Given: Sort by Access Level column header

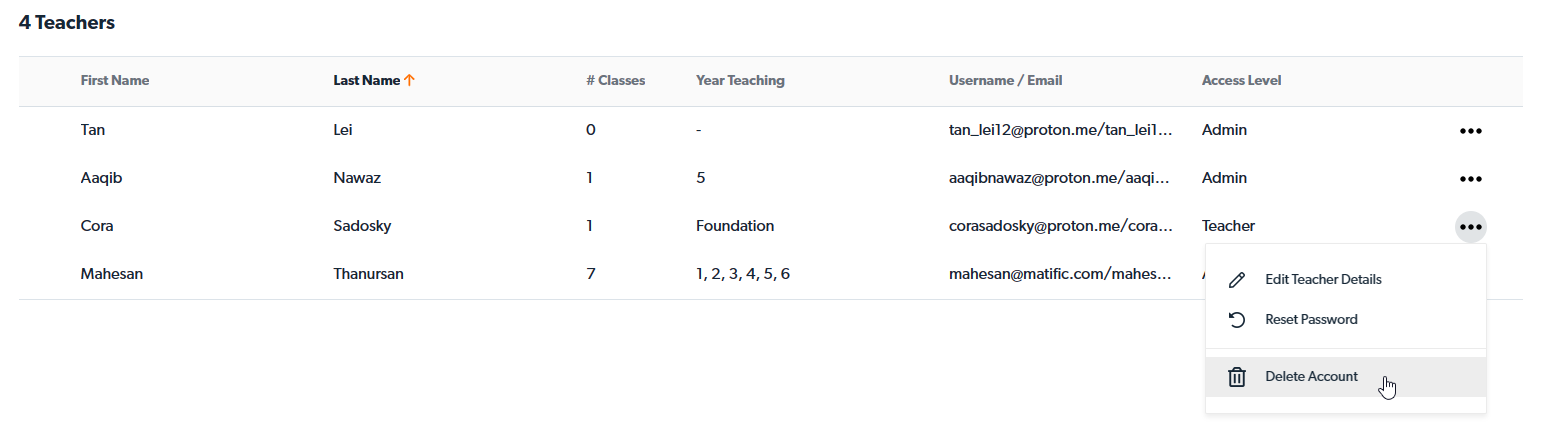Looking at the screenshot, I should 1241,80.
